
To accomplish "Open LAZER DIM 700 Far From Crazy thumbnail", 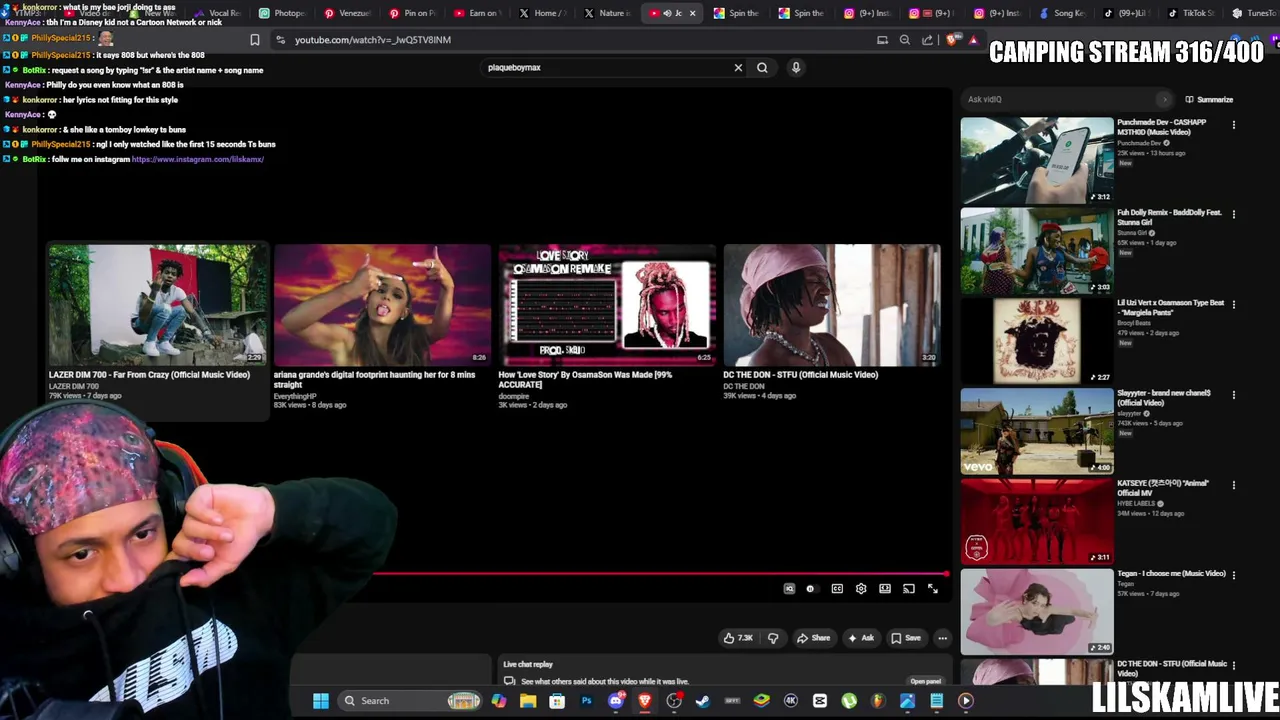I will pyautogui.click(x=157, y=305).
